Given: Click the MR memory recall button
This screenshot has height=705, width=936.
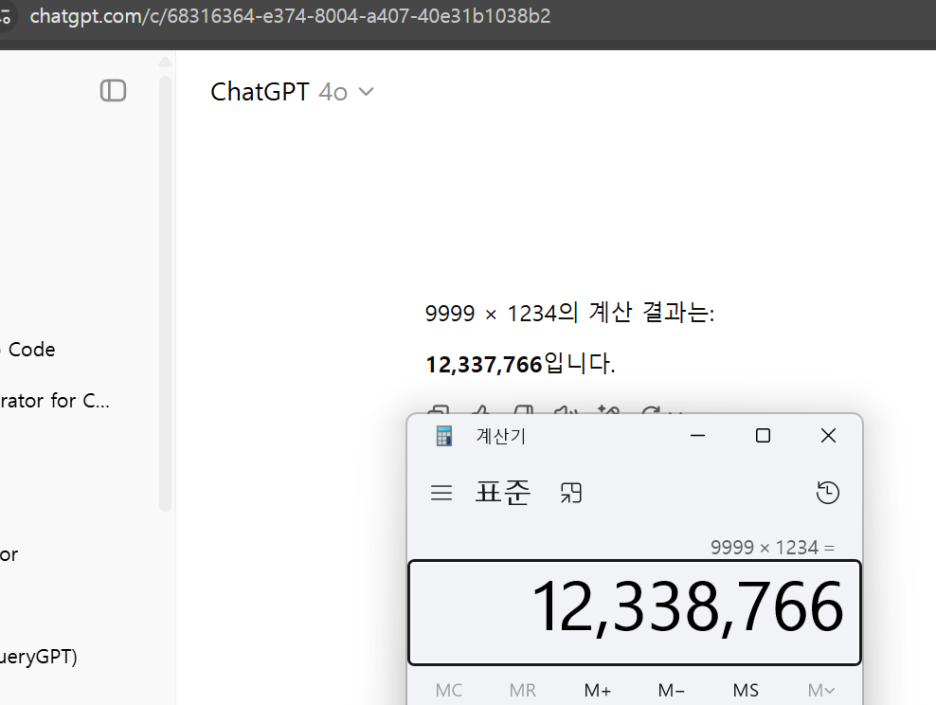Looking at the screenshot, I should pos(522,691).
